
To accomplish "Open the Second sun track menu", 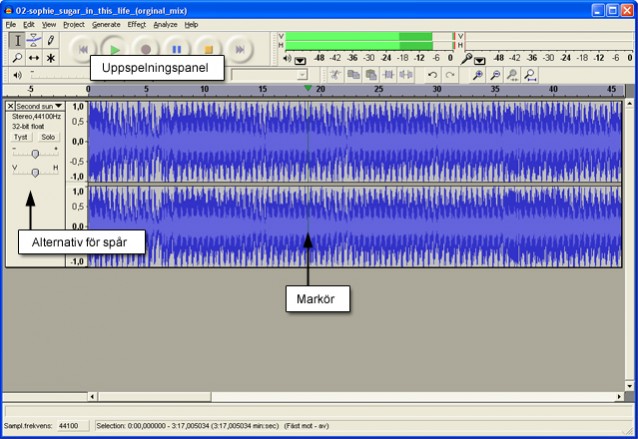I will pyautogui.click(x=40, y=106).
